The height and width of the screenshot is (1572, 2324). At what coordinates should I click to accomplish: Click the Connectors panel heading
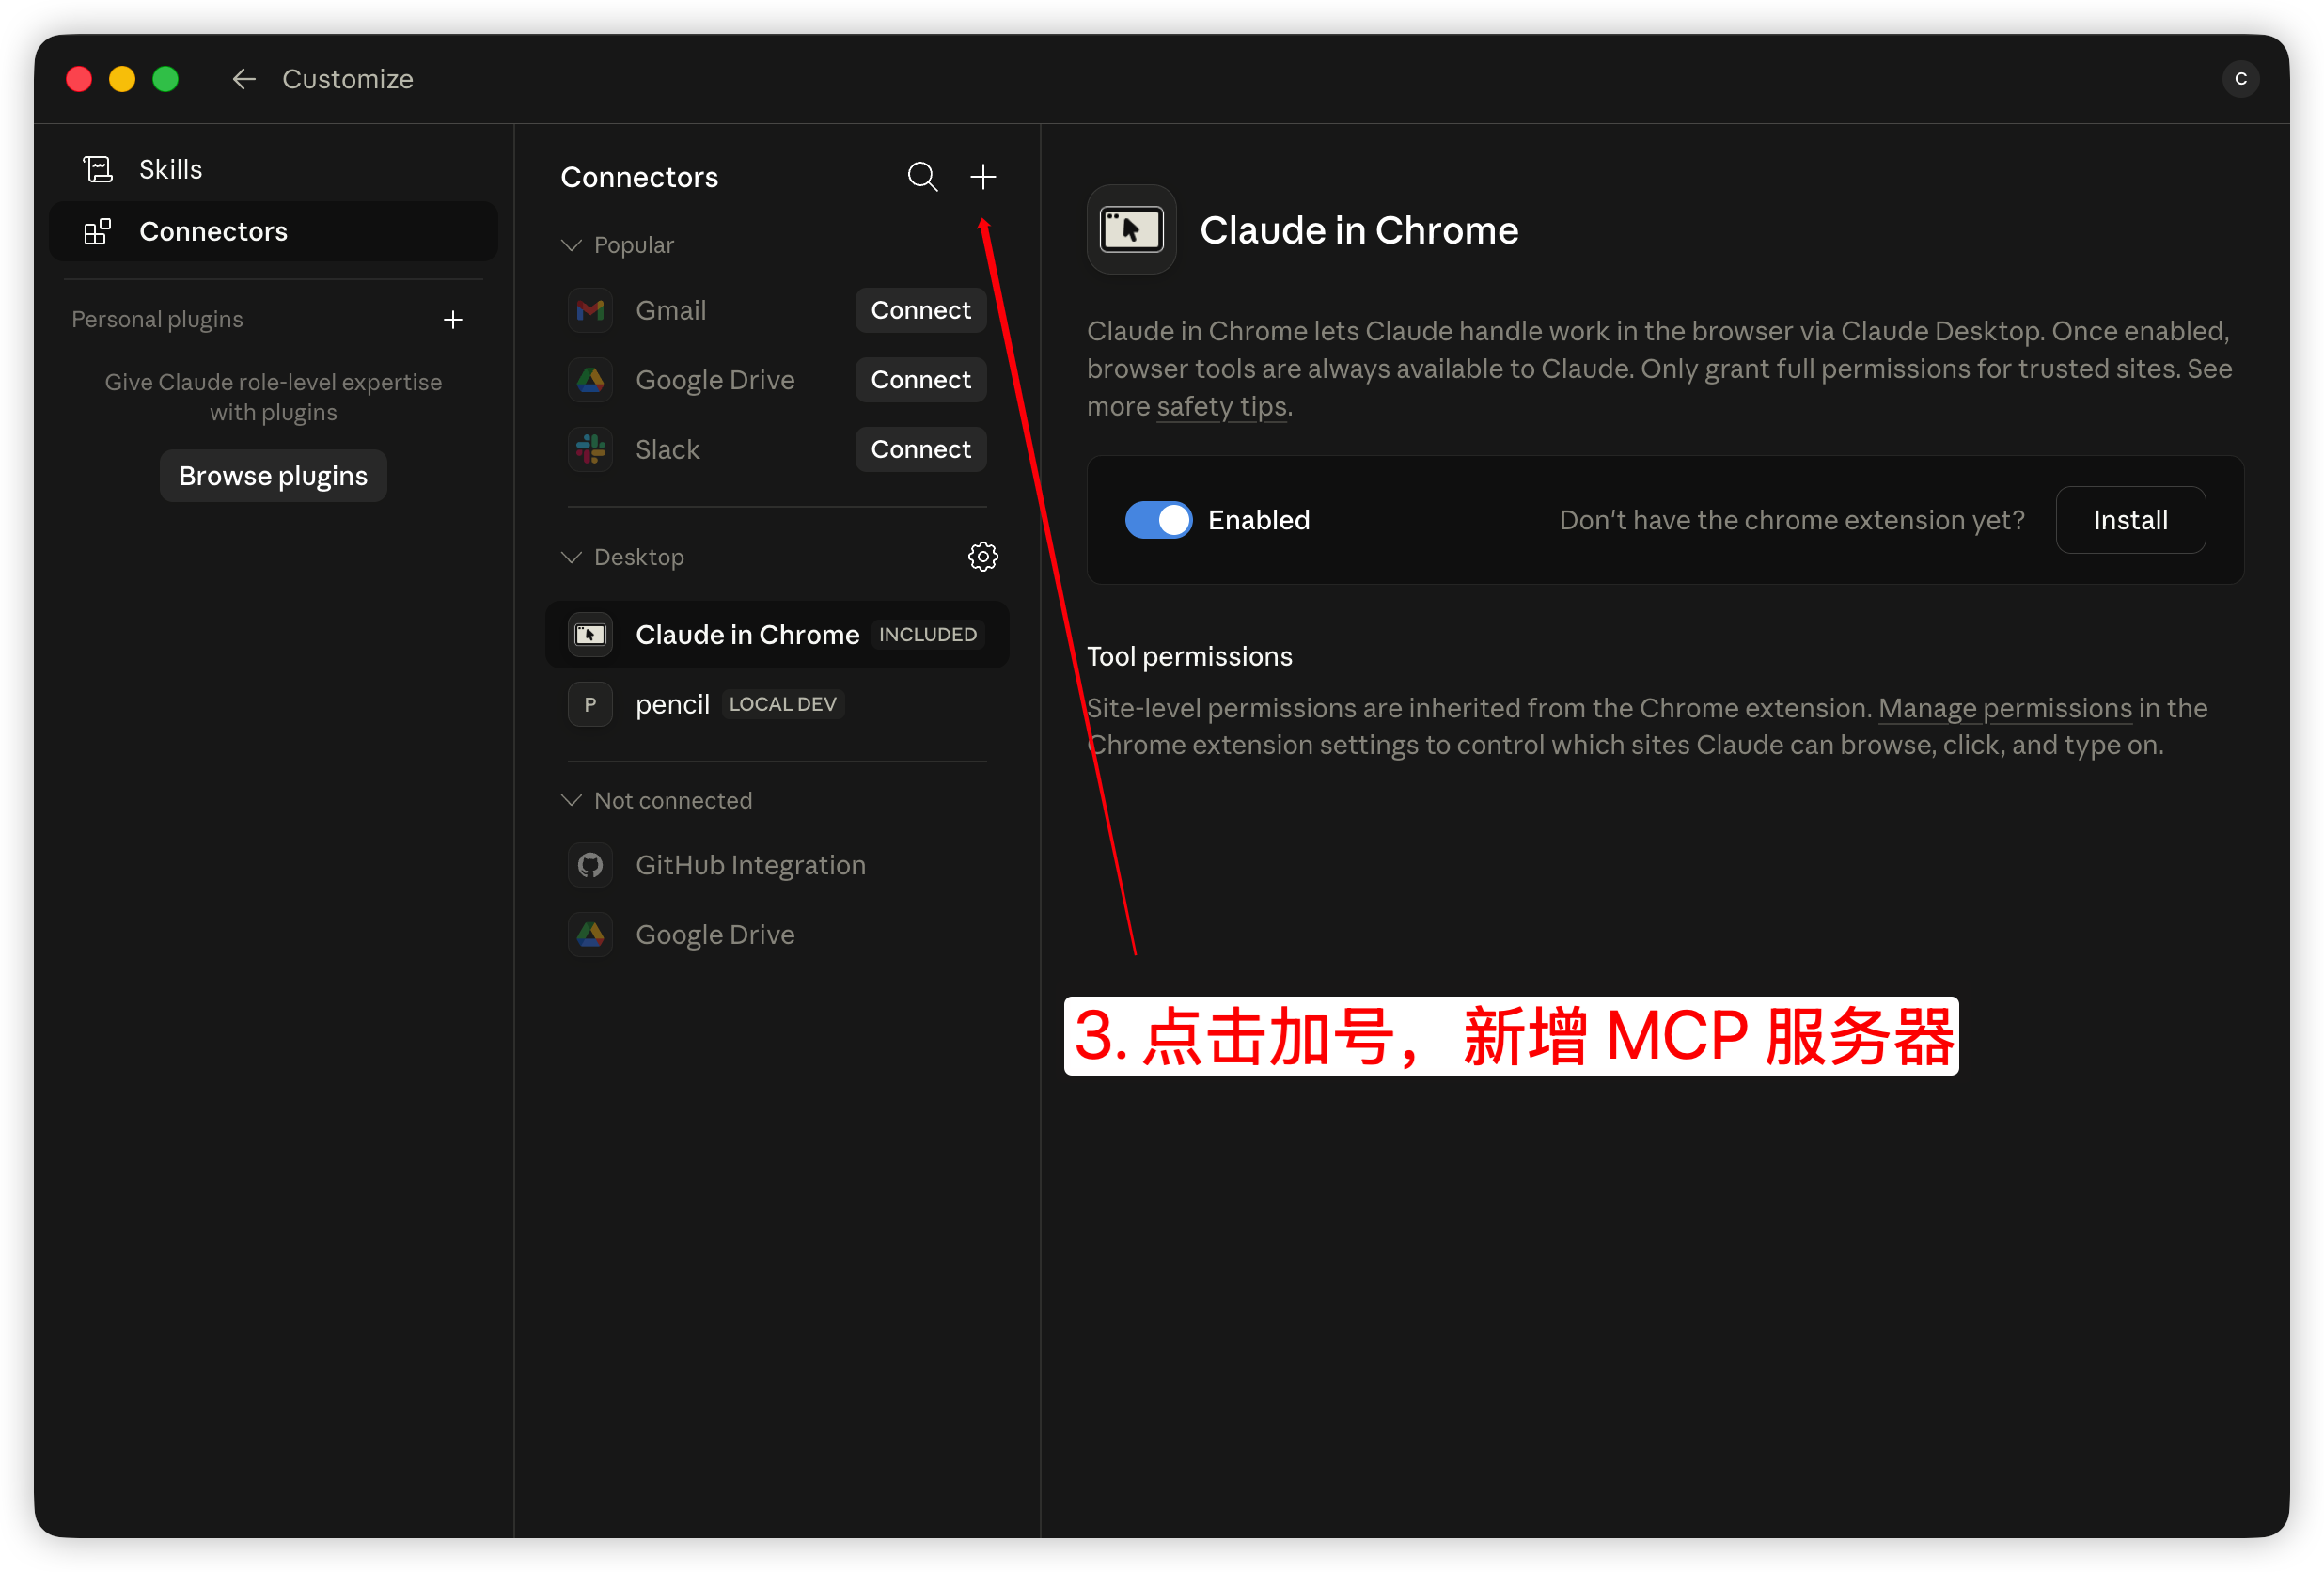pos(639,177)
